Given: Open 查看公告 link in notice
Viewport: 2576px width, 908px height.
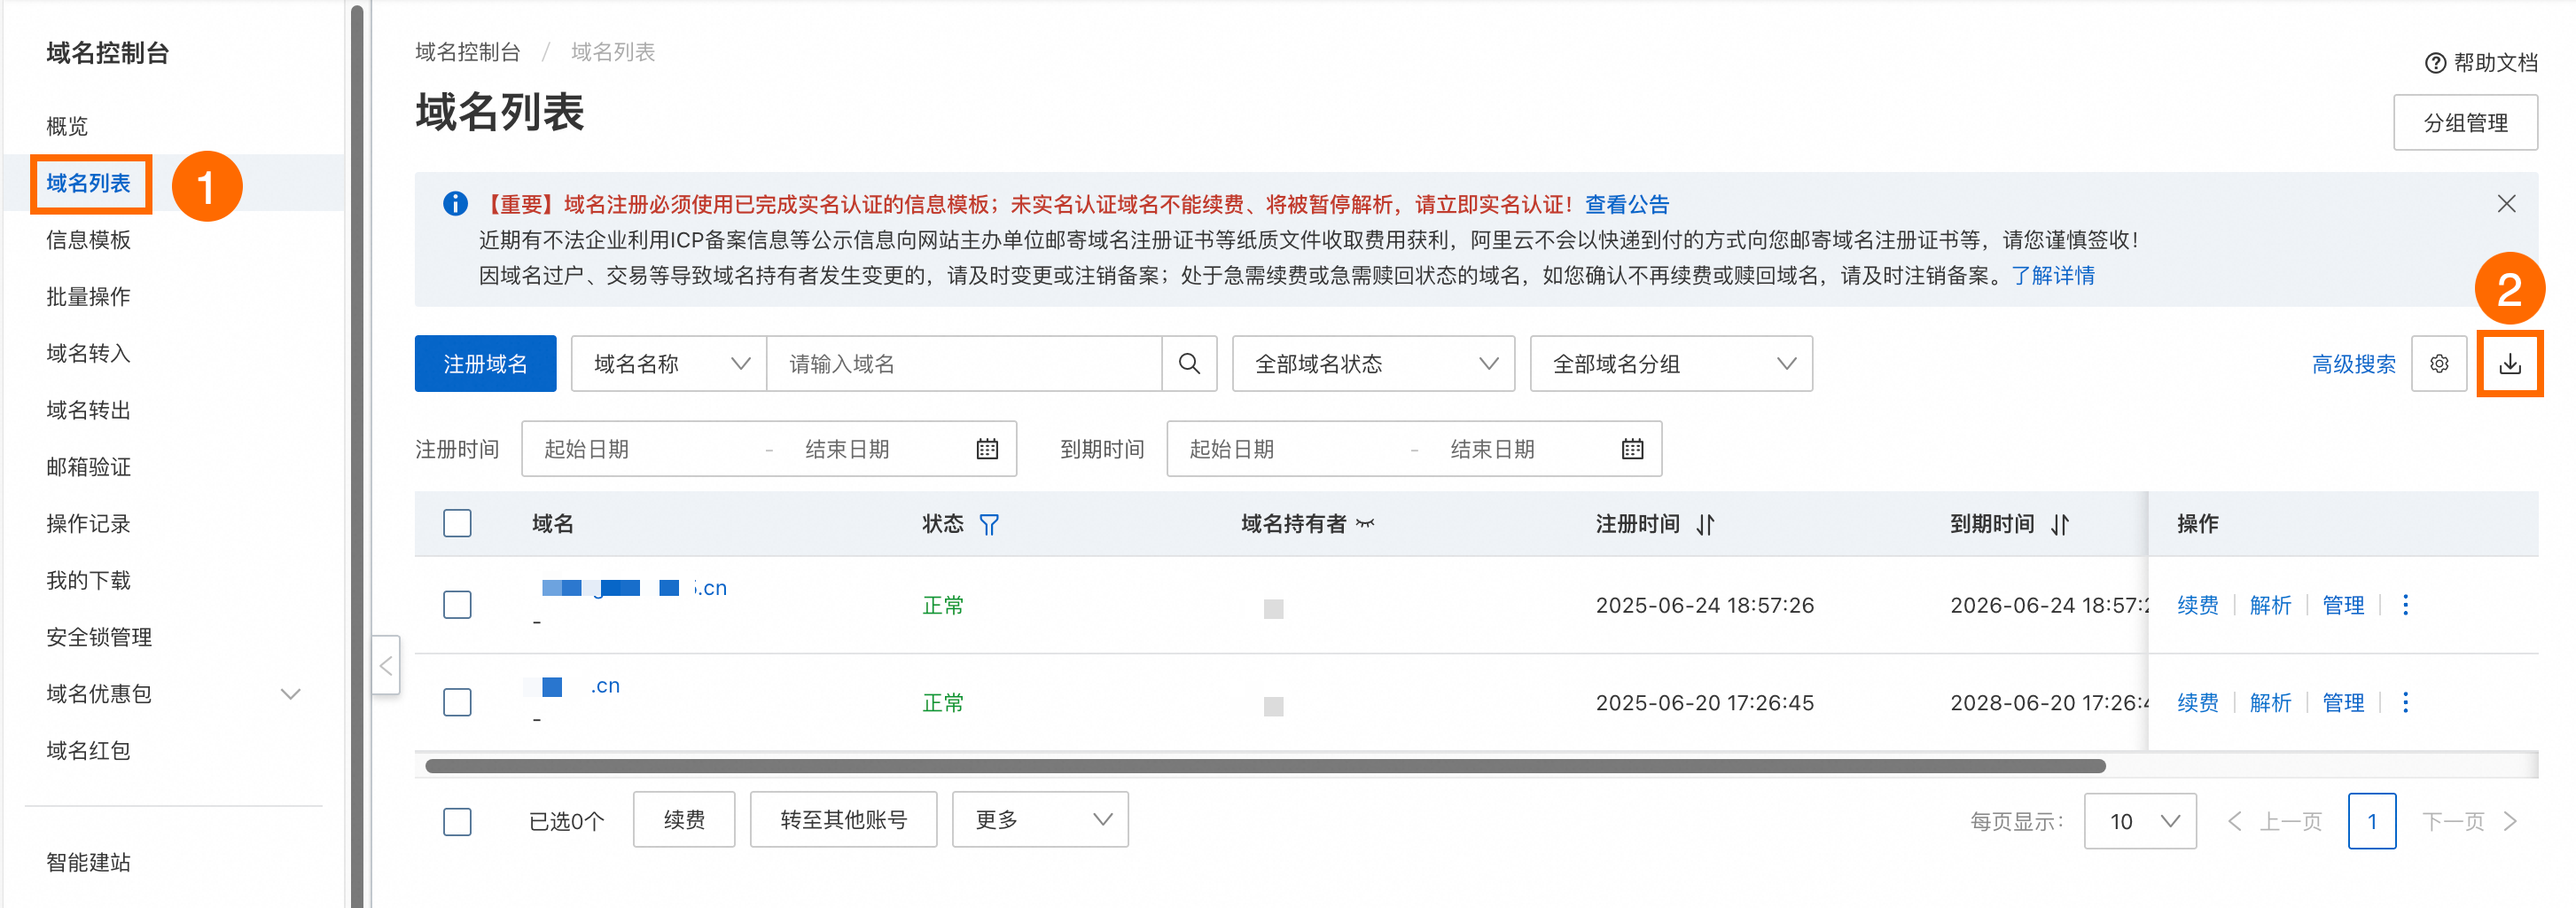Looking at the screenshot, I should 1627,204.
